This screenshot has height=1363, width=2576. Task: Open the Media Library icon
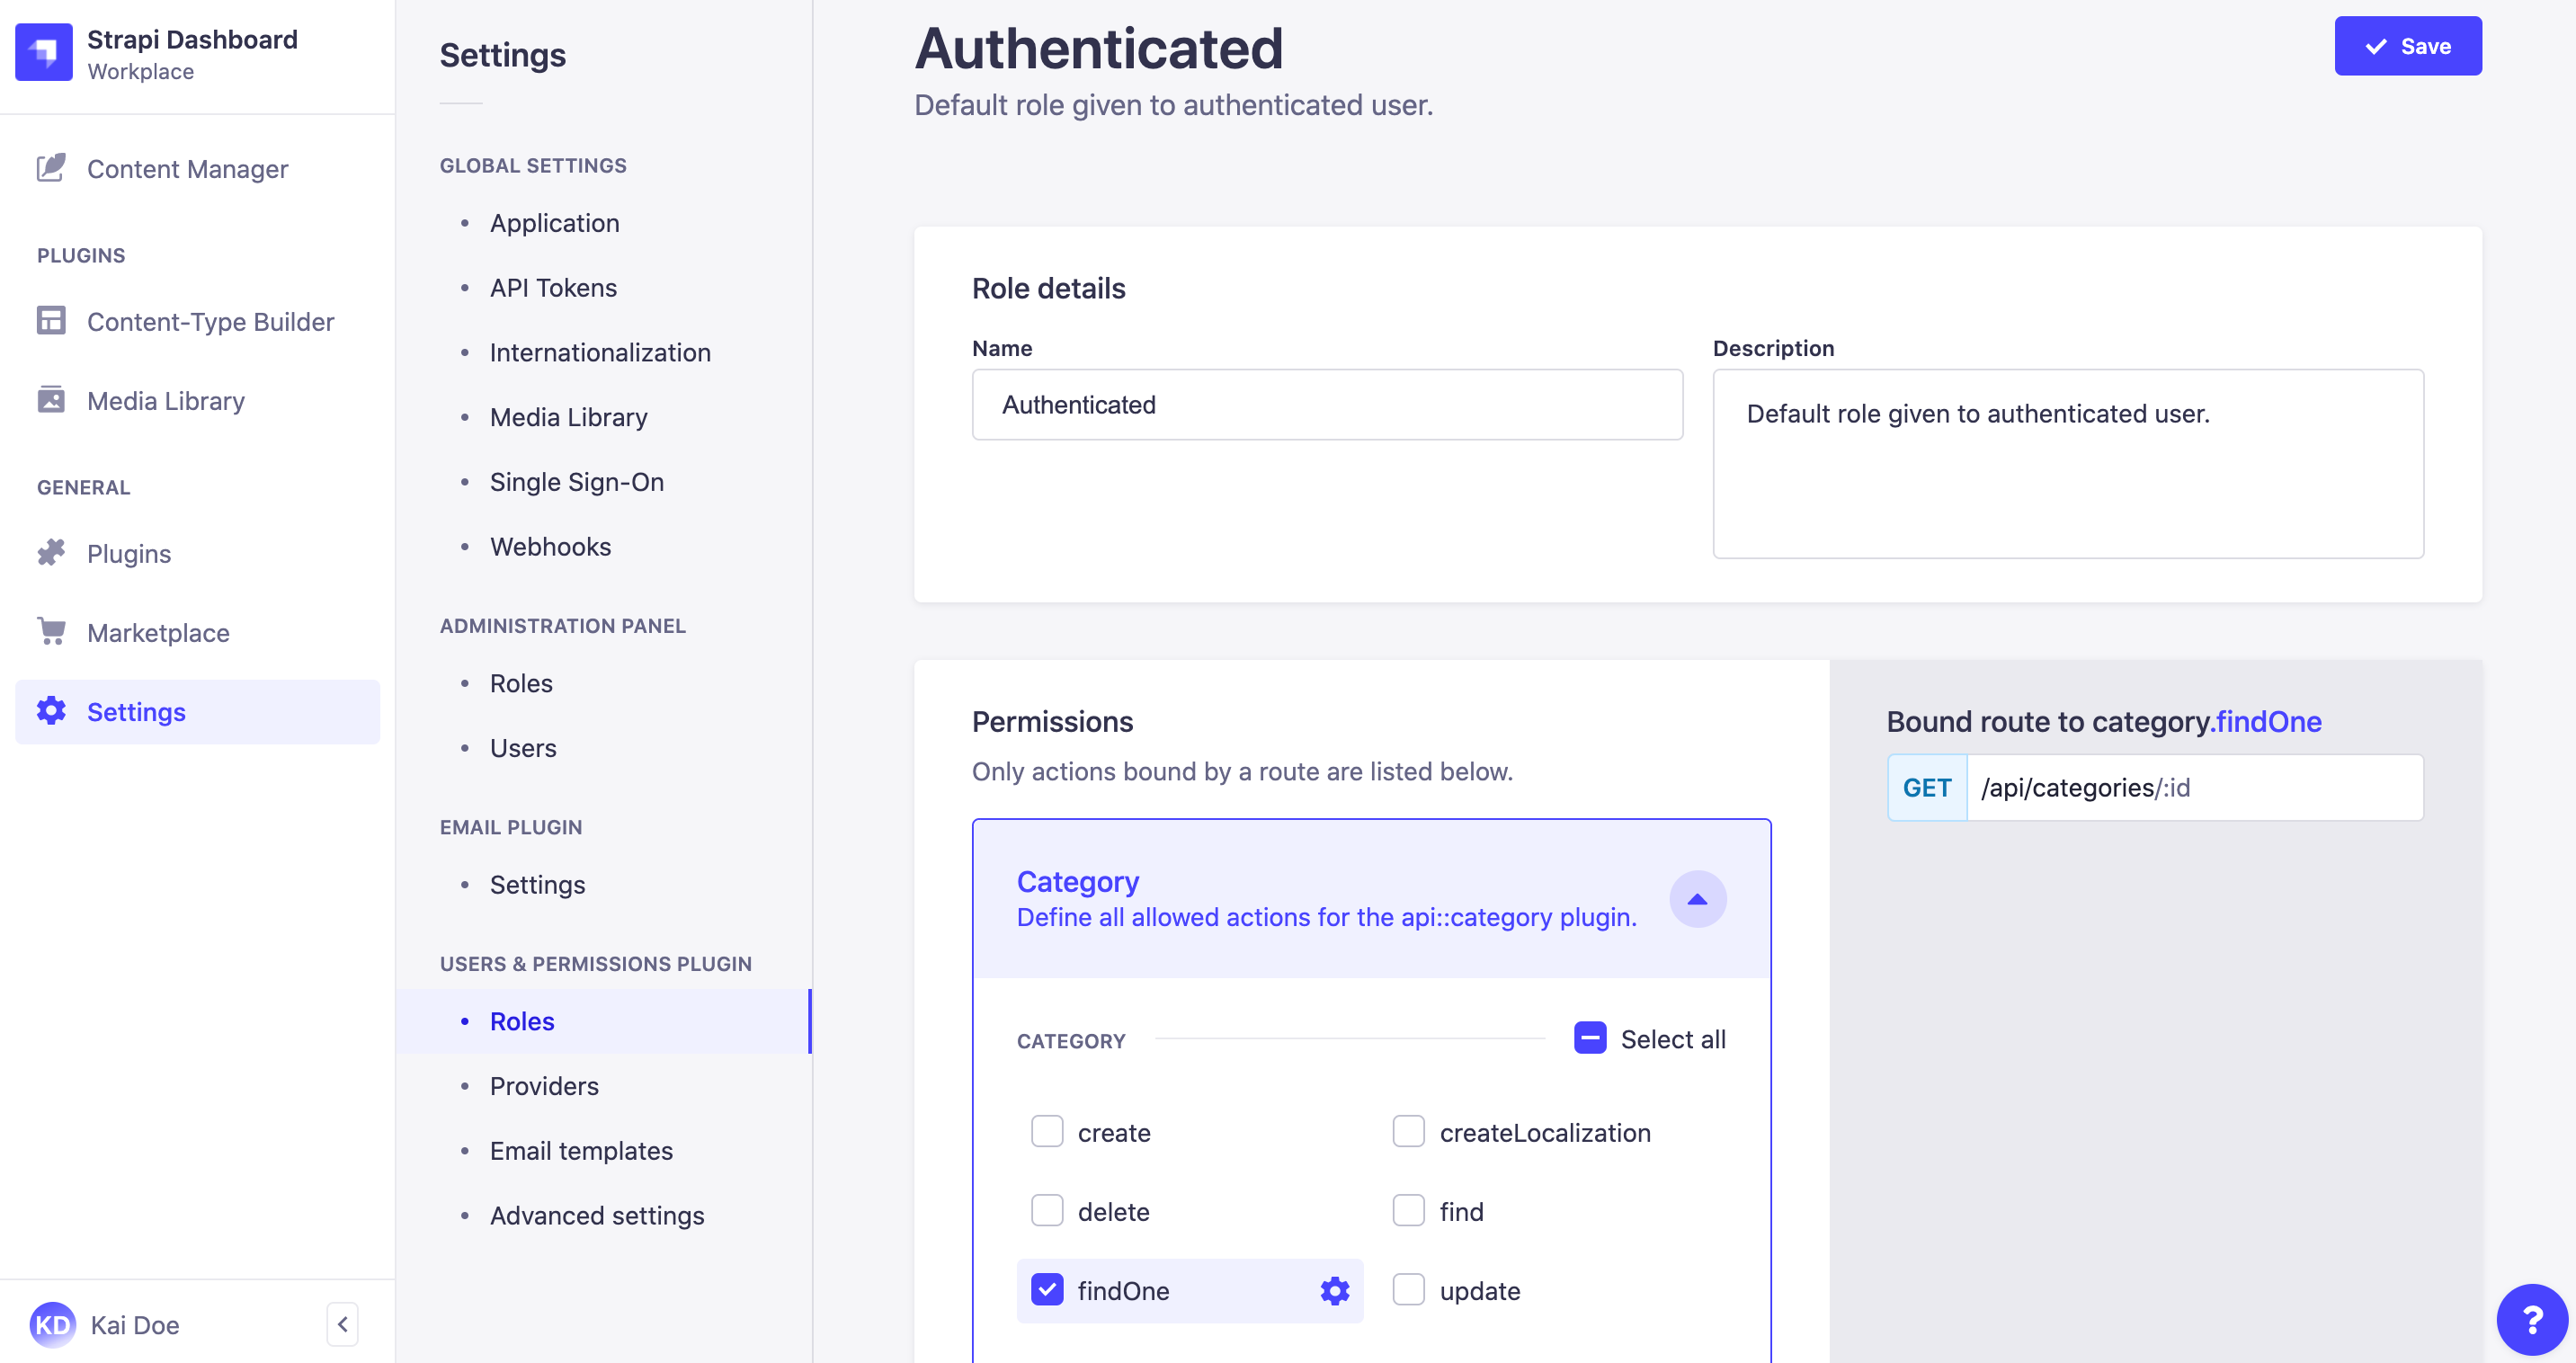pyautogui.click(x=51, y=400)
